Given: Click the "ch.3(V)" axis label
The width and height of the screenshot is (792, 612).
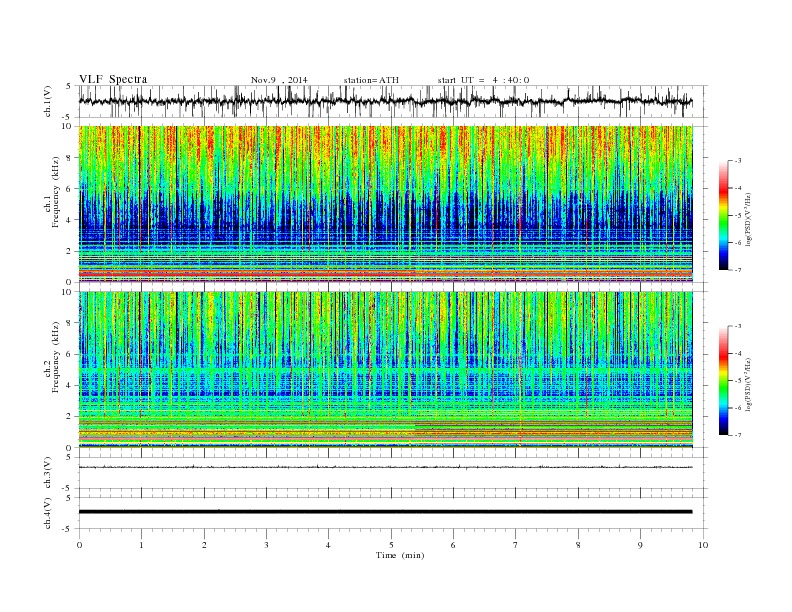Looking at the screenshot, I should coord(48,473).
